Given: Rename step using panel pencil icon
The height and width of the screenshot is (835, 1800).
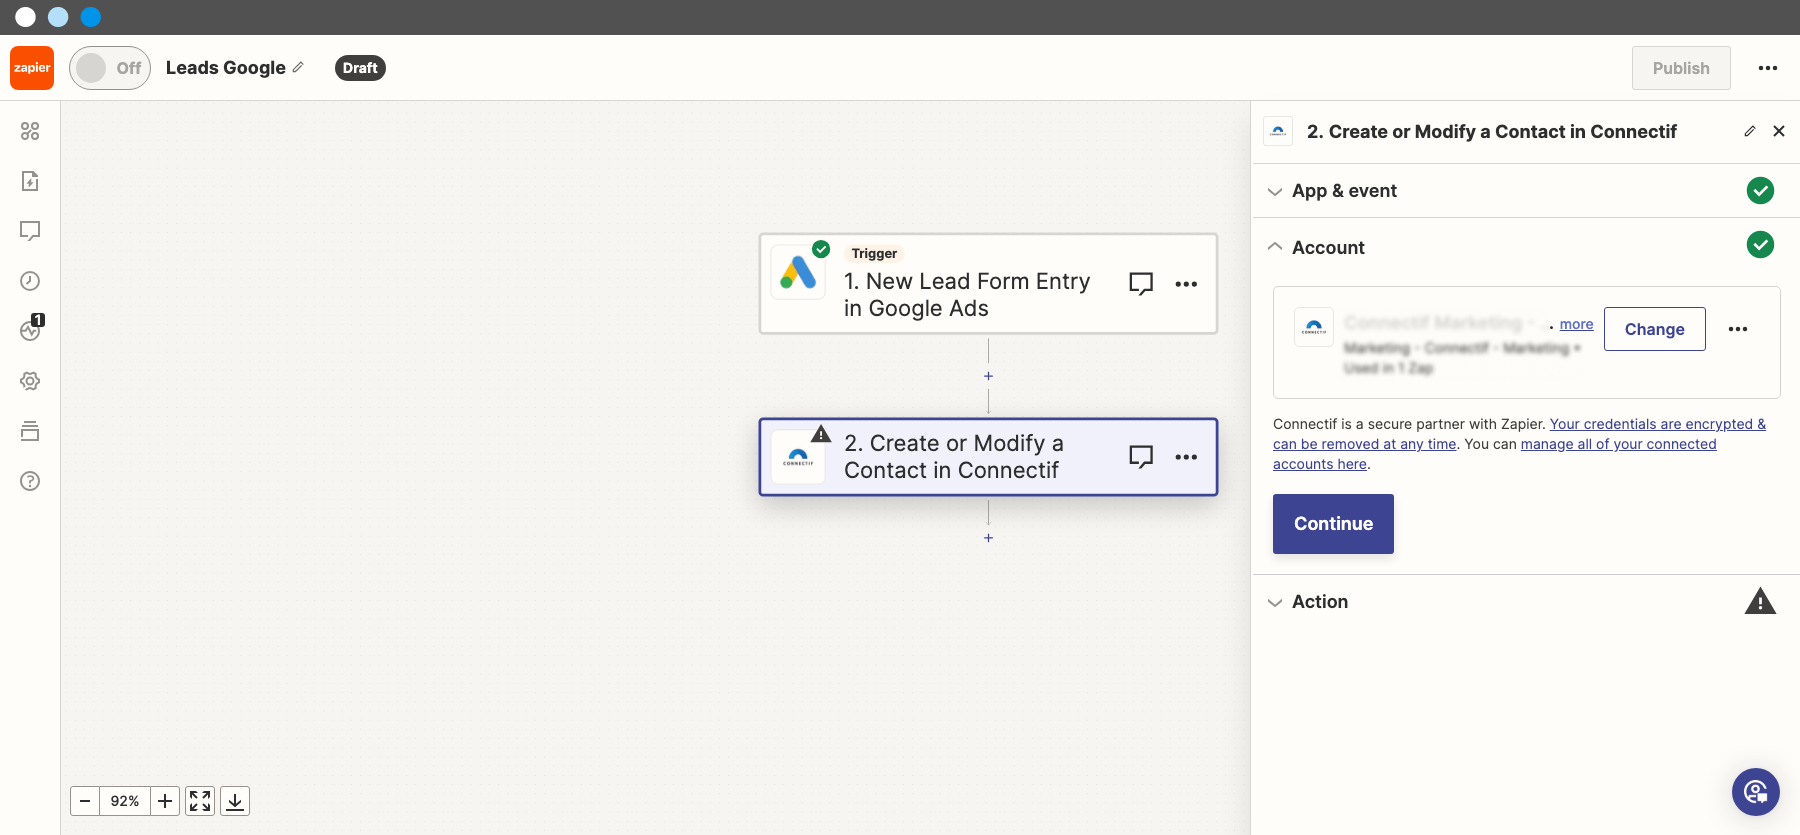Looking at the screenshot, I should [1750, 131].
